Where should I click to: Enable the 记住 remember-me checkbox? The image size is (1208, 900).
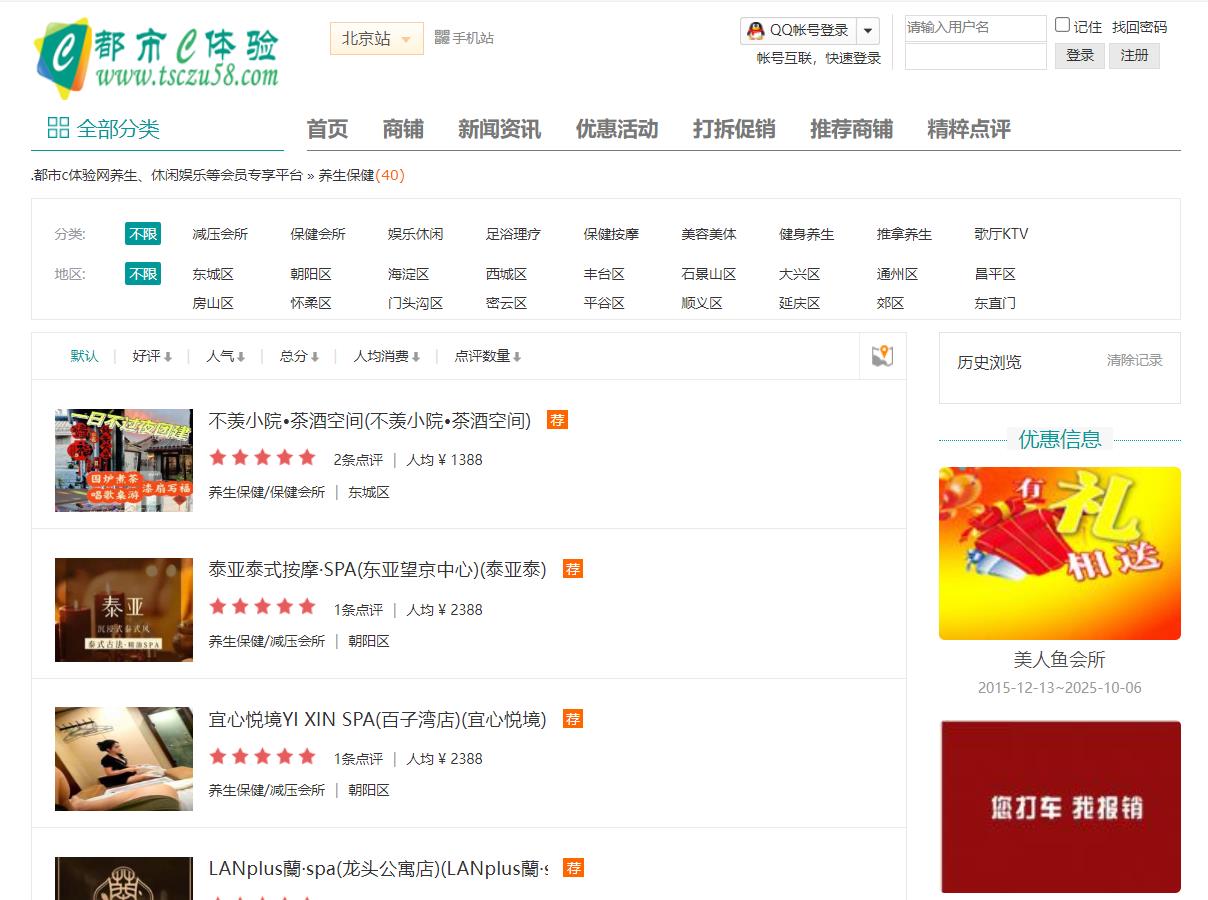pos(1061,24)
